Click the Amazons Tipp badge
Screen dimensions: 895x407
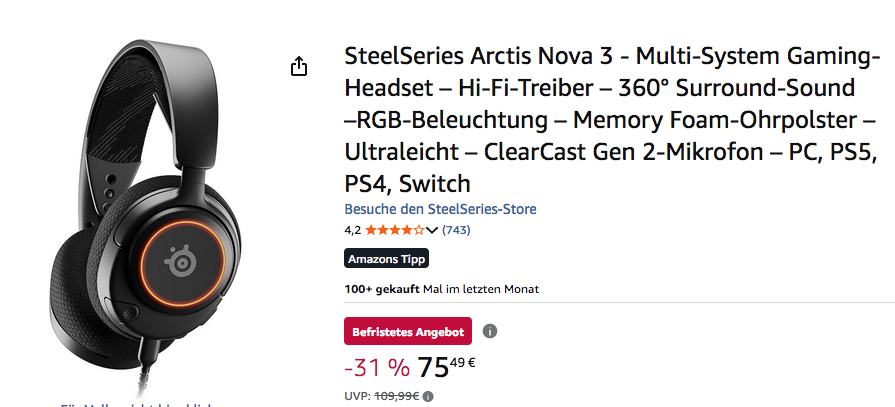(387, 259)
